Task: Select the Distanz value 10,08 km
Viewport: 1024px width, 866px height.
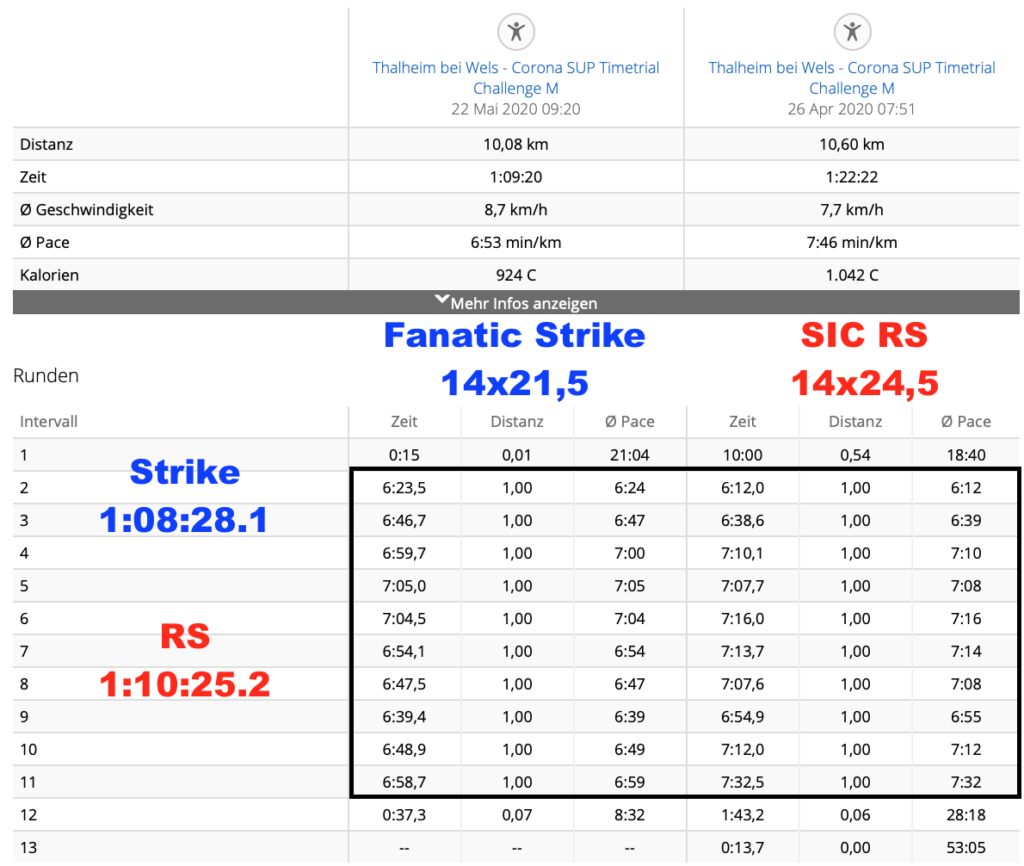Action: click(x=516, y=144)
